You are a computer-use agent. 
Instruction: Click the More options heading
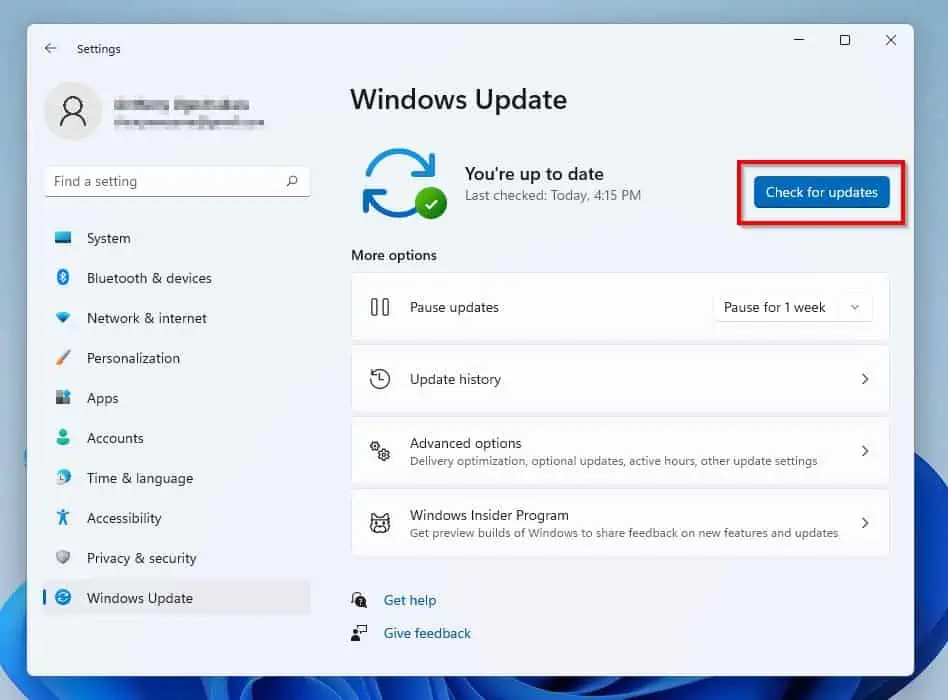click(394, 255)
